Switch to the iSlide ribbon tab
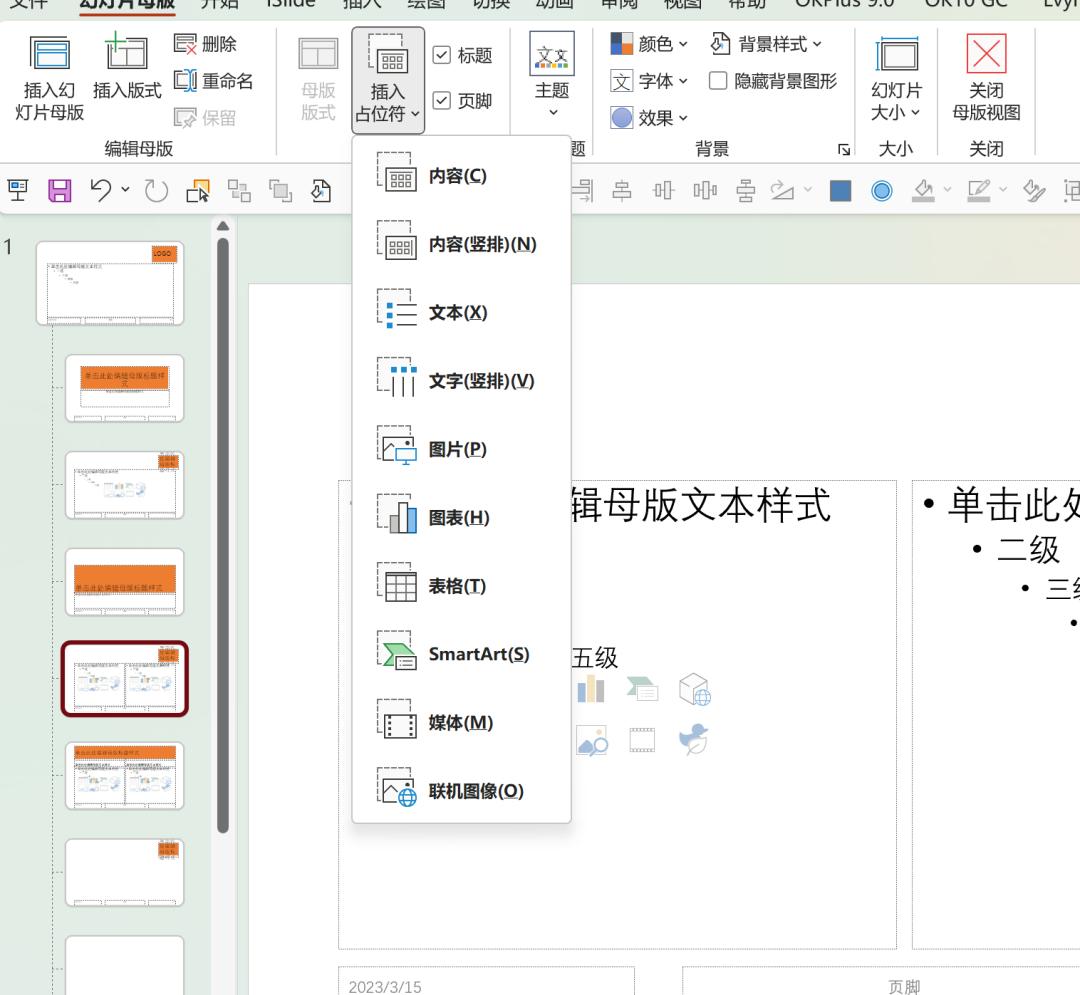 pyautogui.click(x=290, y=5)
